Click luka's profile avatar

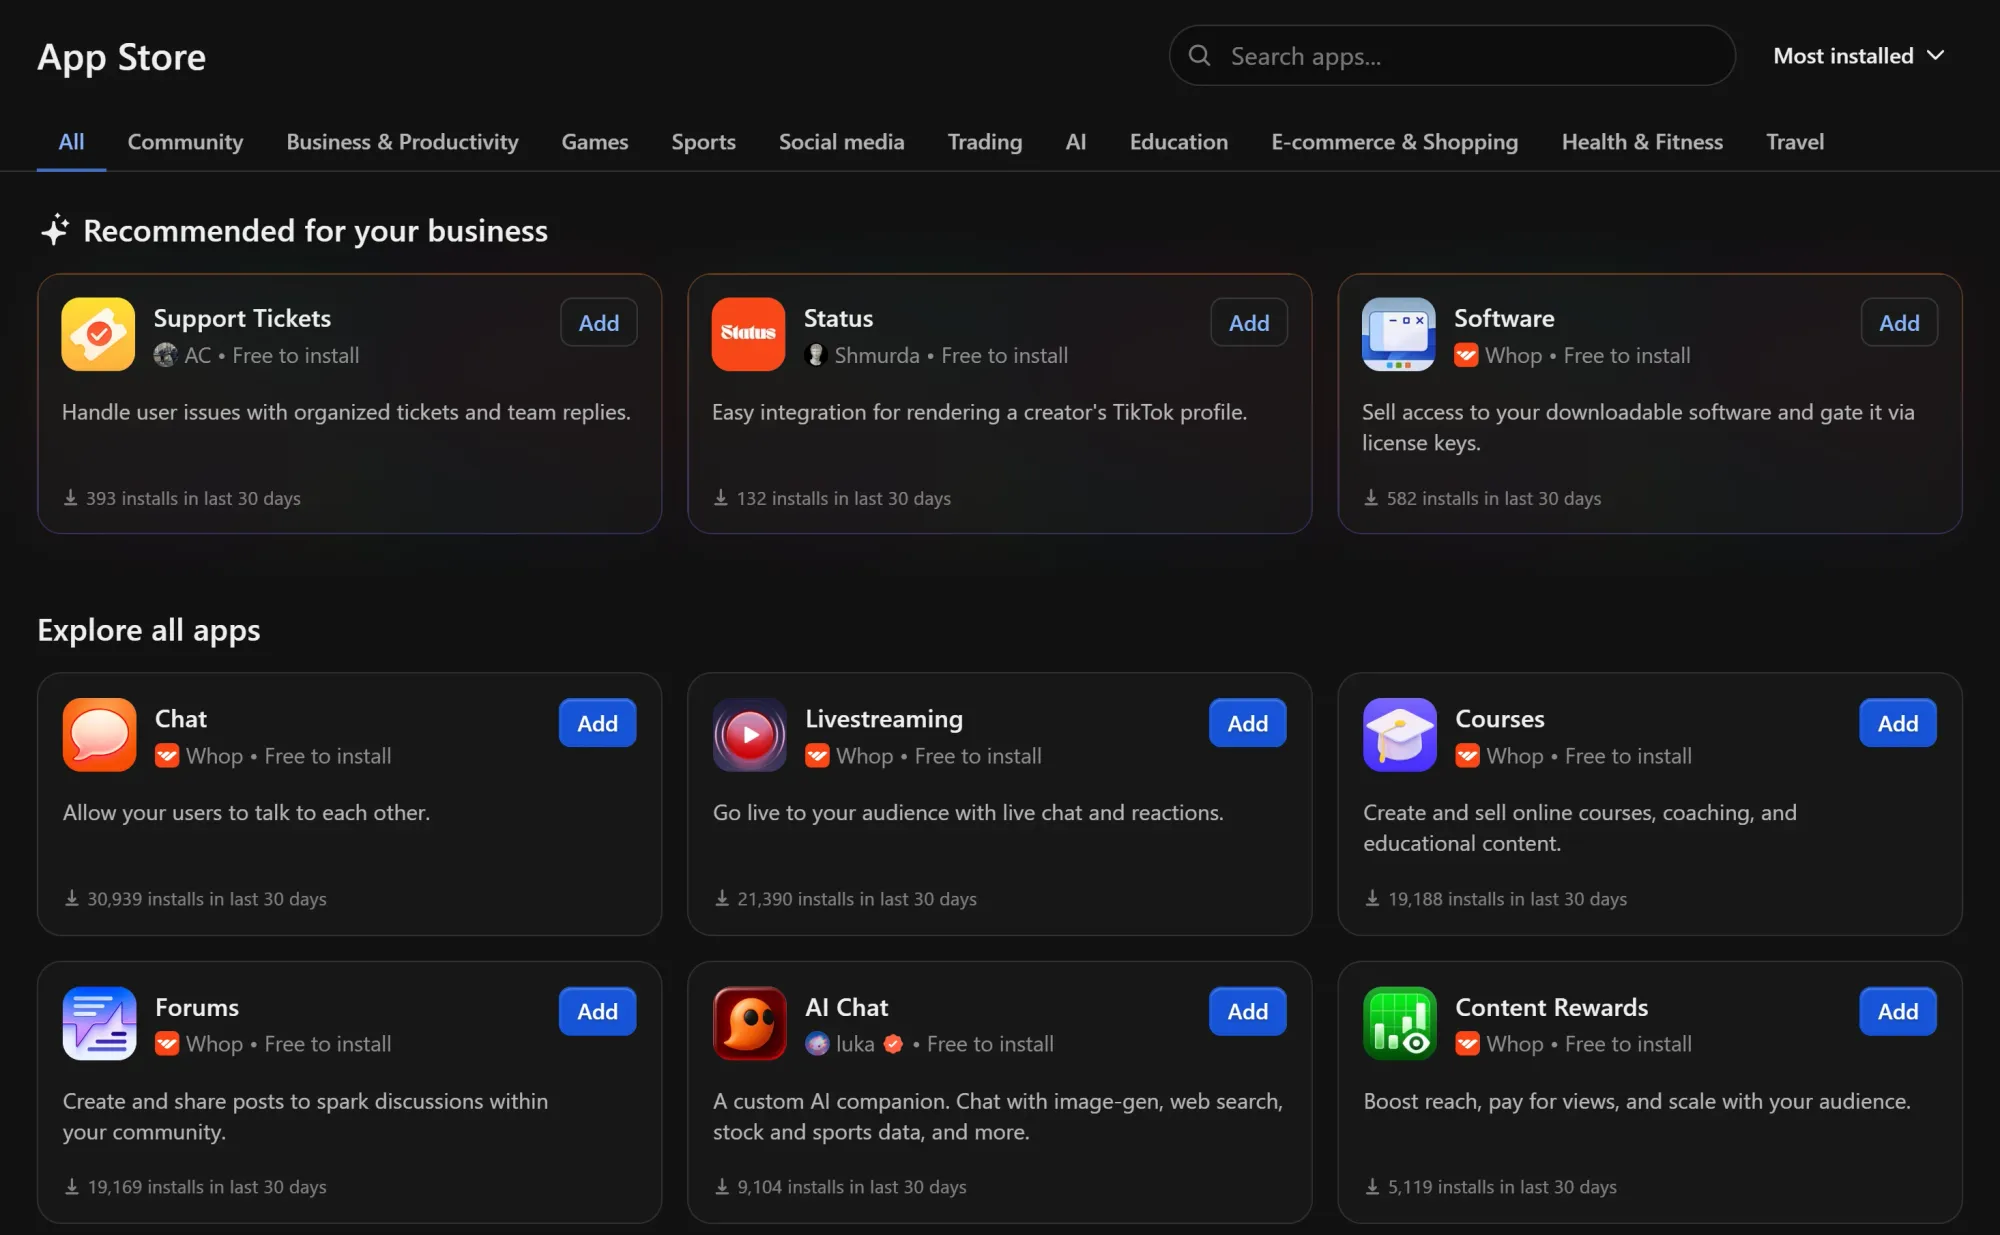point(817,1044)
